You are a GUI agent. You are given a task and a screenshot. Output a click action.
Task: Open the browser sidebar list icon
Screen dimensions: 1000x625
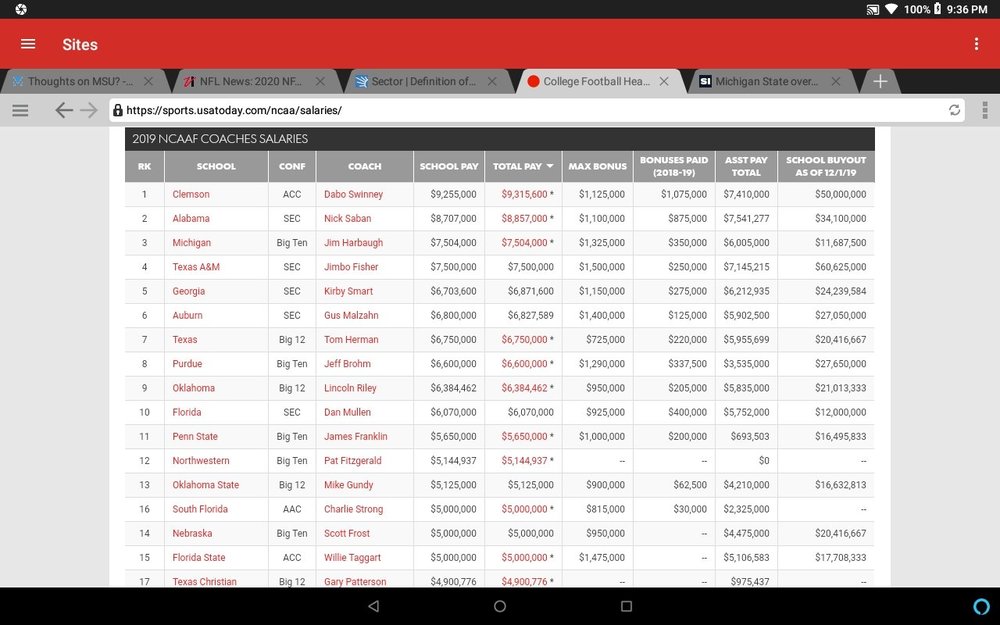click(20, 110)
